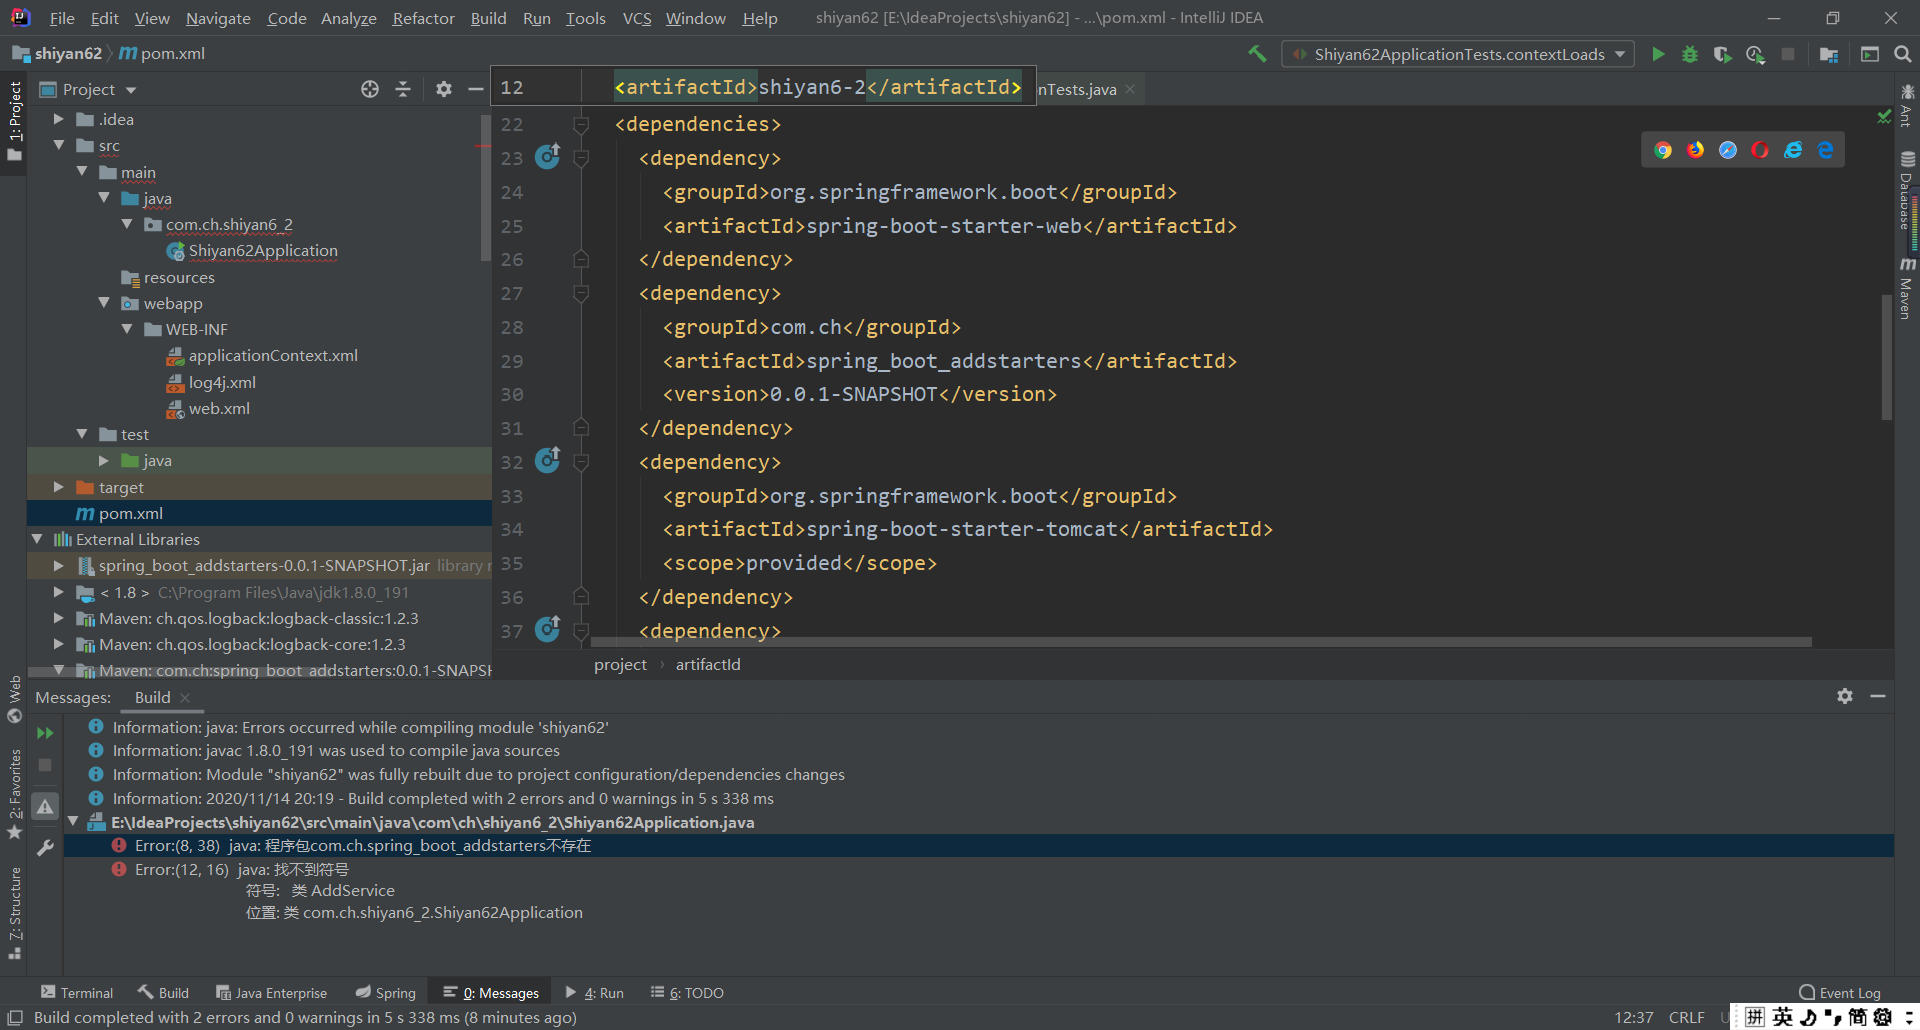
Task: Click the shiyan62 breadcrumb in navigation bar
Action: coord(58,54)
